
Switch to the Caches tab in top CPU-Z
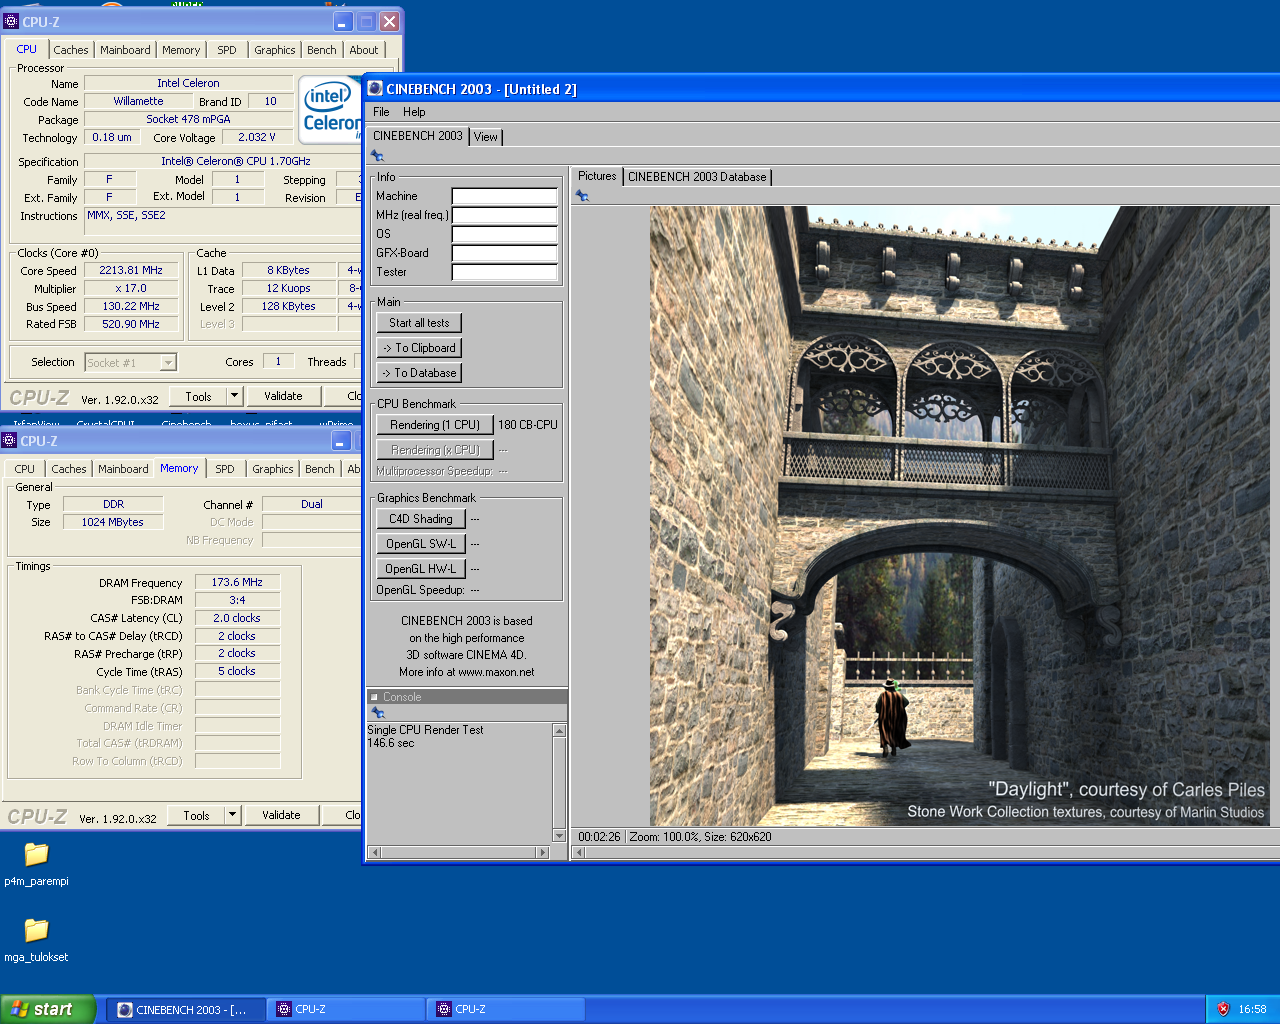[71, 50]
